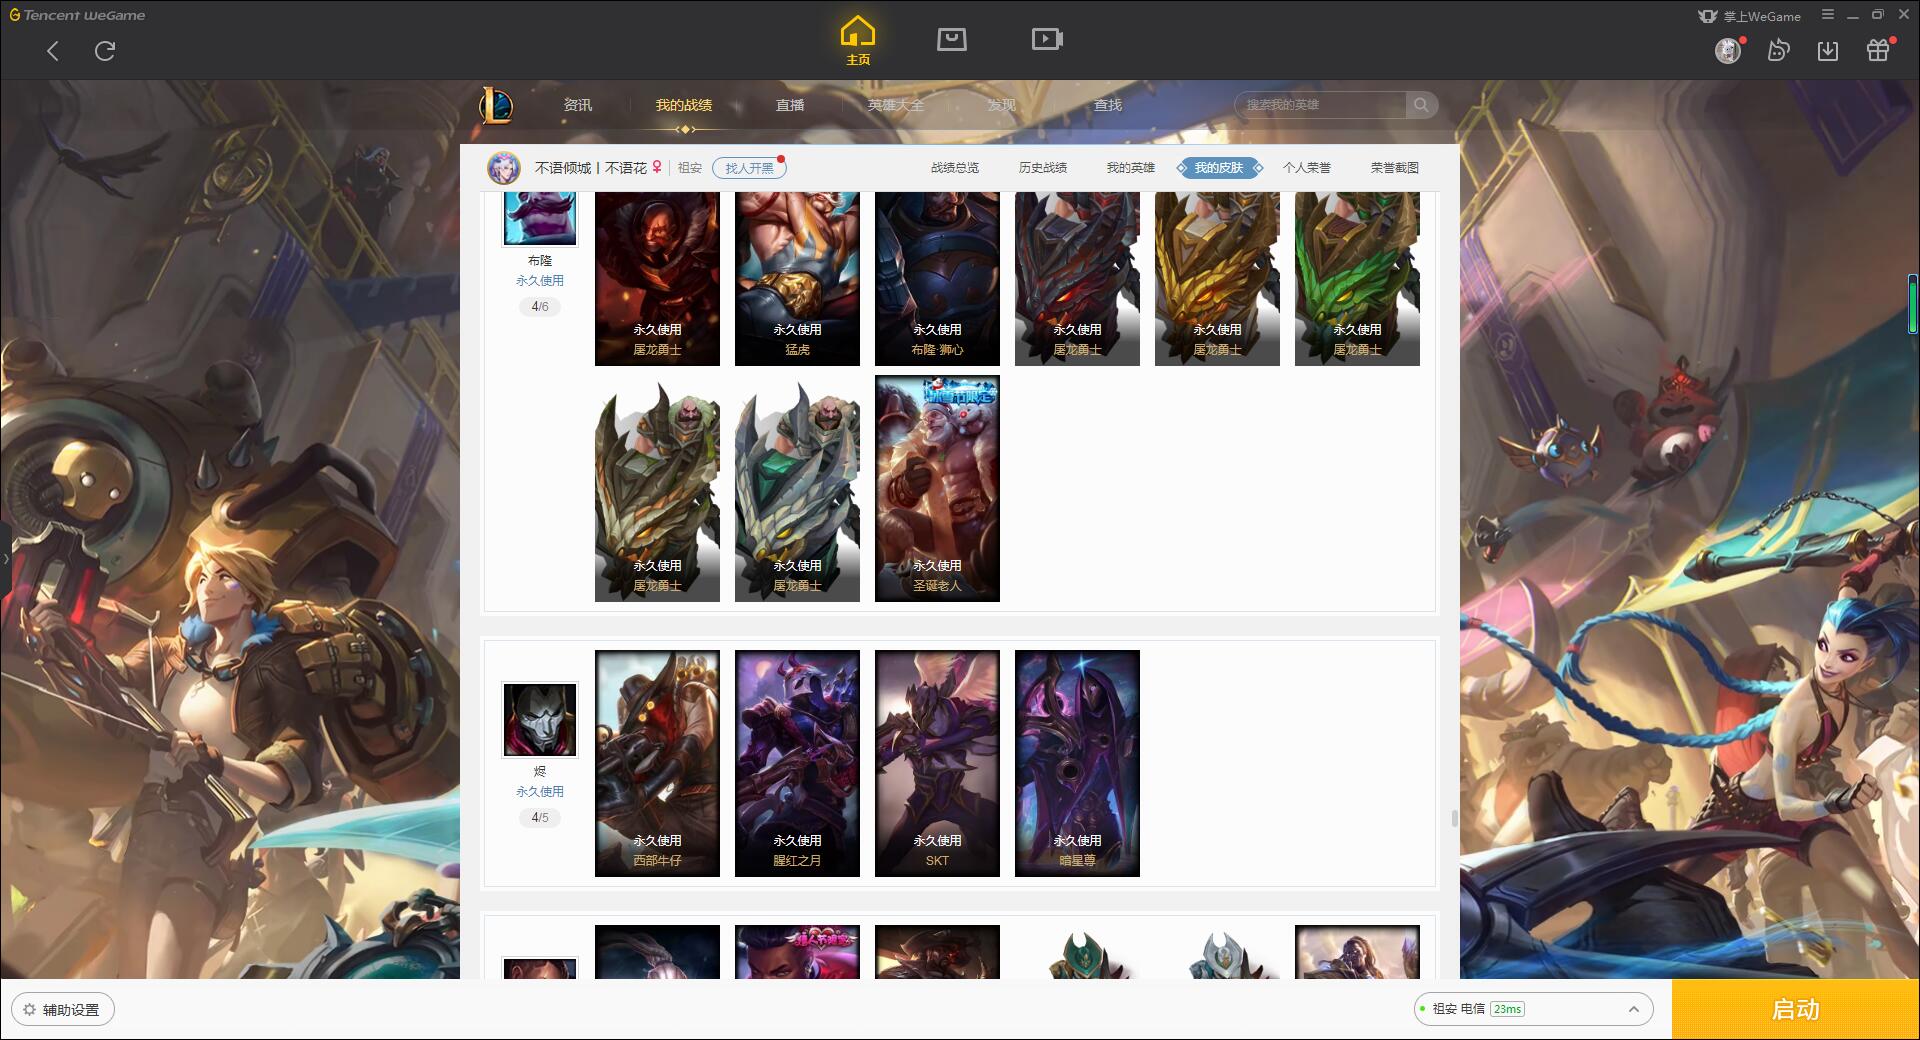Open the 发现 tab
This screenshot has height=1040, width=1920.
pos(1002,105)
